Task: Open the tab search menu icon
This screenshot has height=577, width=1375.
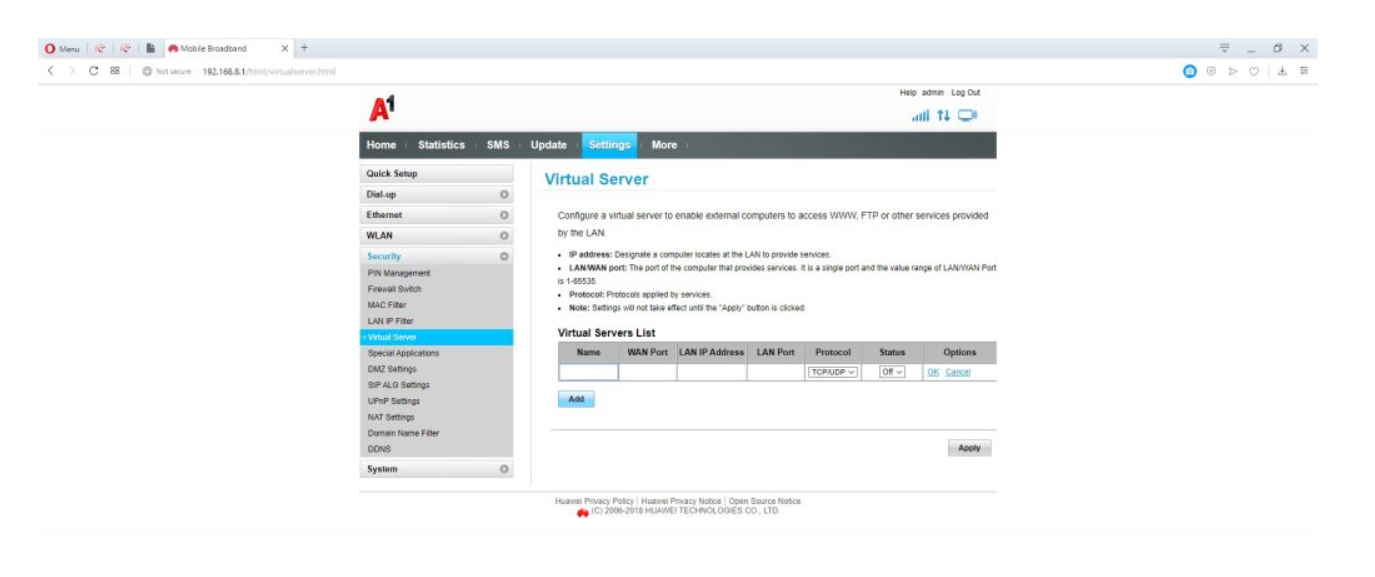Action: click(x=1225, y=48)
